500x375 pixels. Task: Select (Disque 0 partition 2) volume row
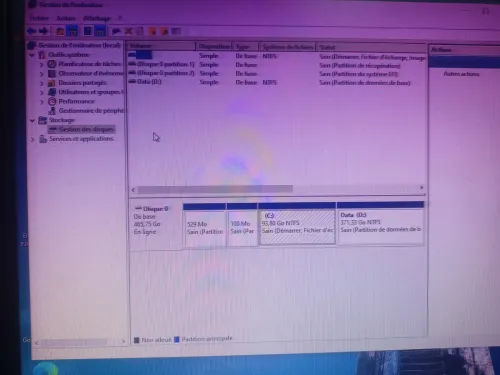tap(277, 73)
